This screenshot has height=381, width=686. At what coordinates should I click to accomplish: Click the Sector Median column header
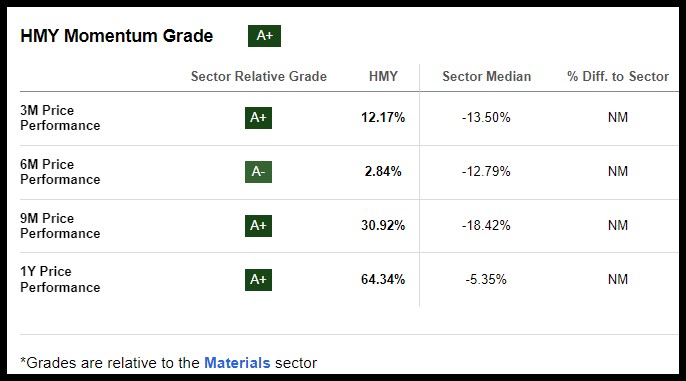[486, 77]
